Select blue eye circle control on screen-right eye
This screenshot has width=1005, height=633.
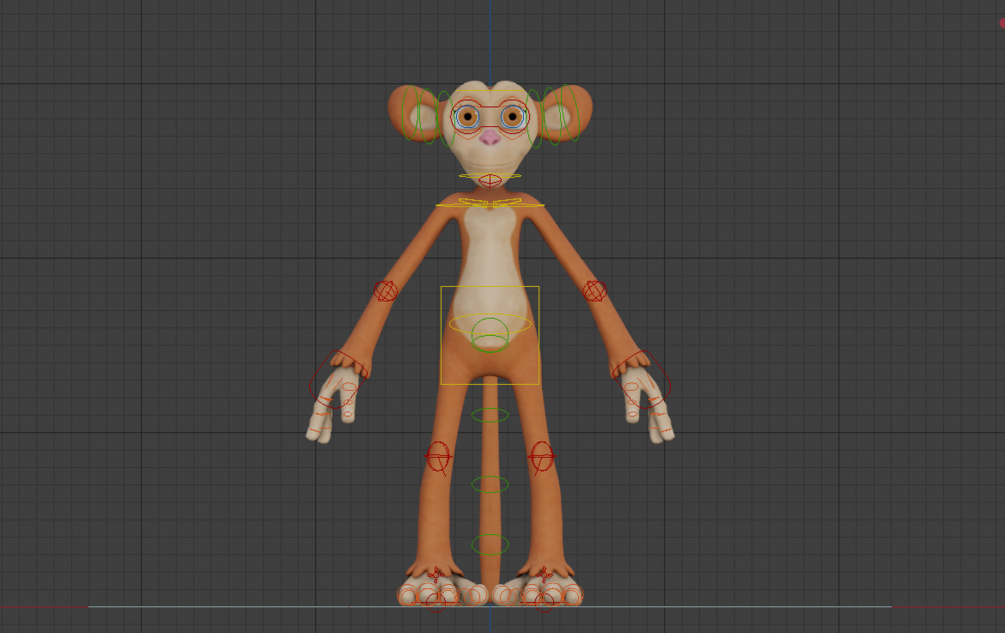pyautogui.click(x=513, y=117)
